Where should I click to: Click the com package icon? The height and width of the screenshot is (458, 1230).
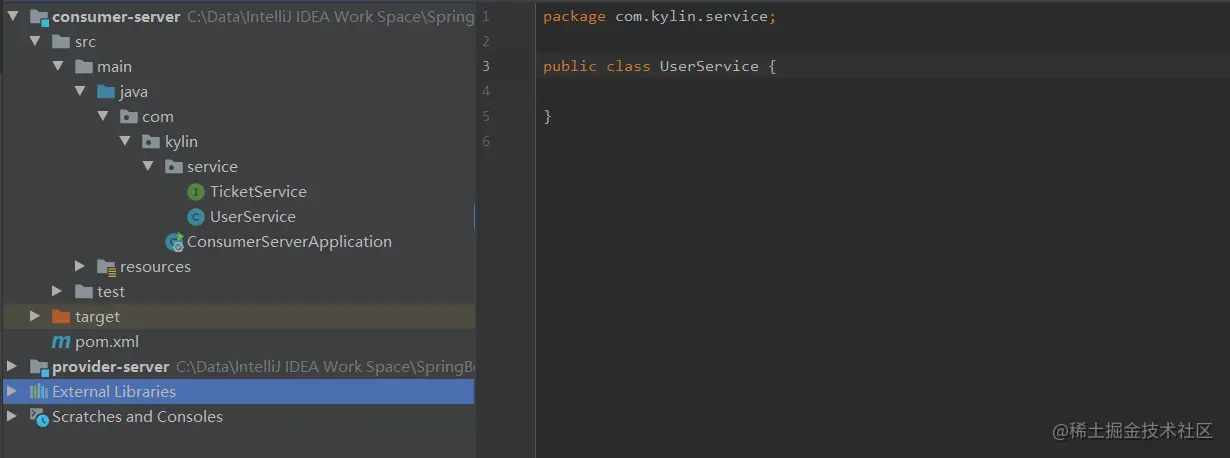(x=129, y=117)
